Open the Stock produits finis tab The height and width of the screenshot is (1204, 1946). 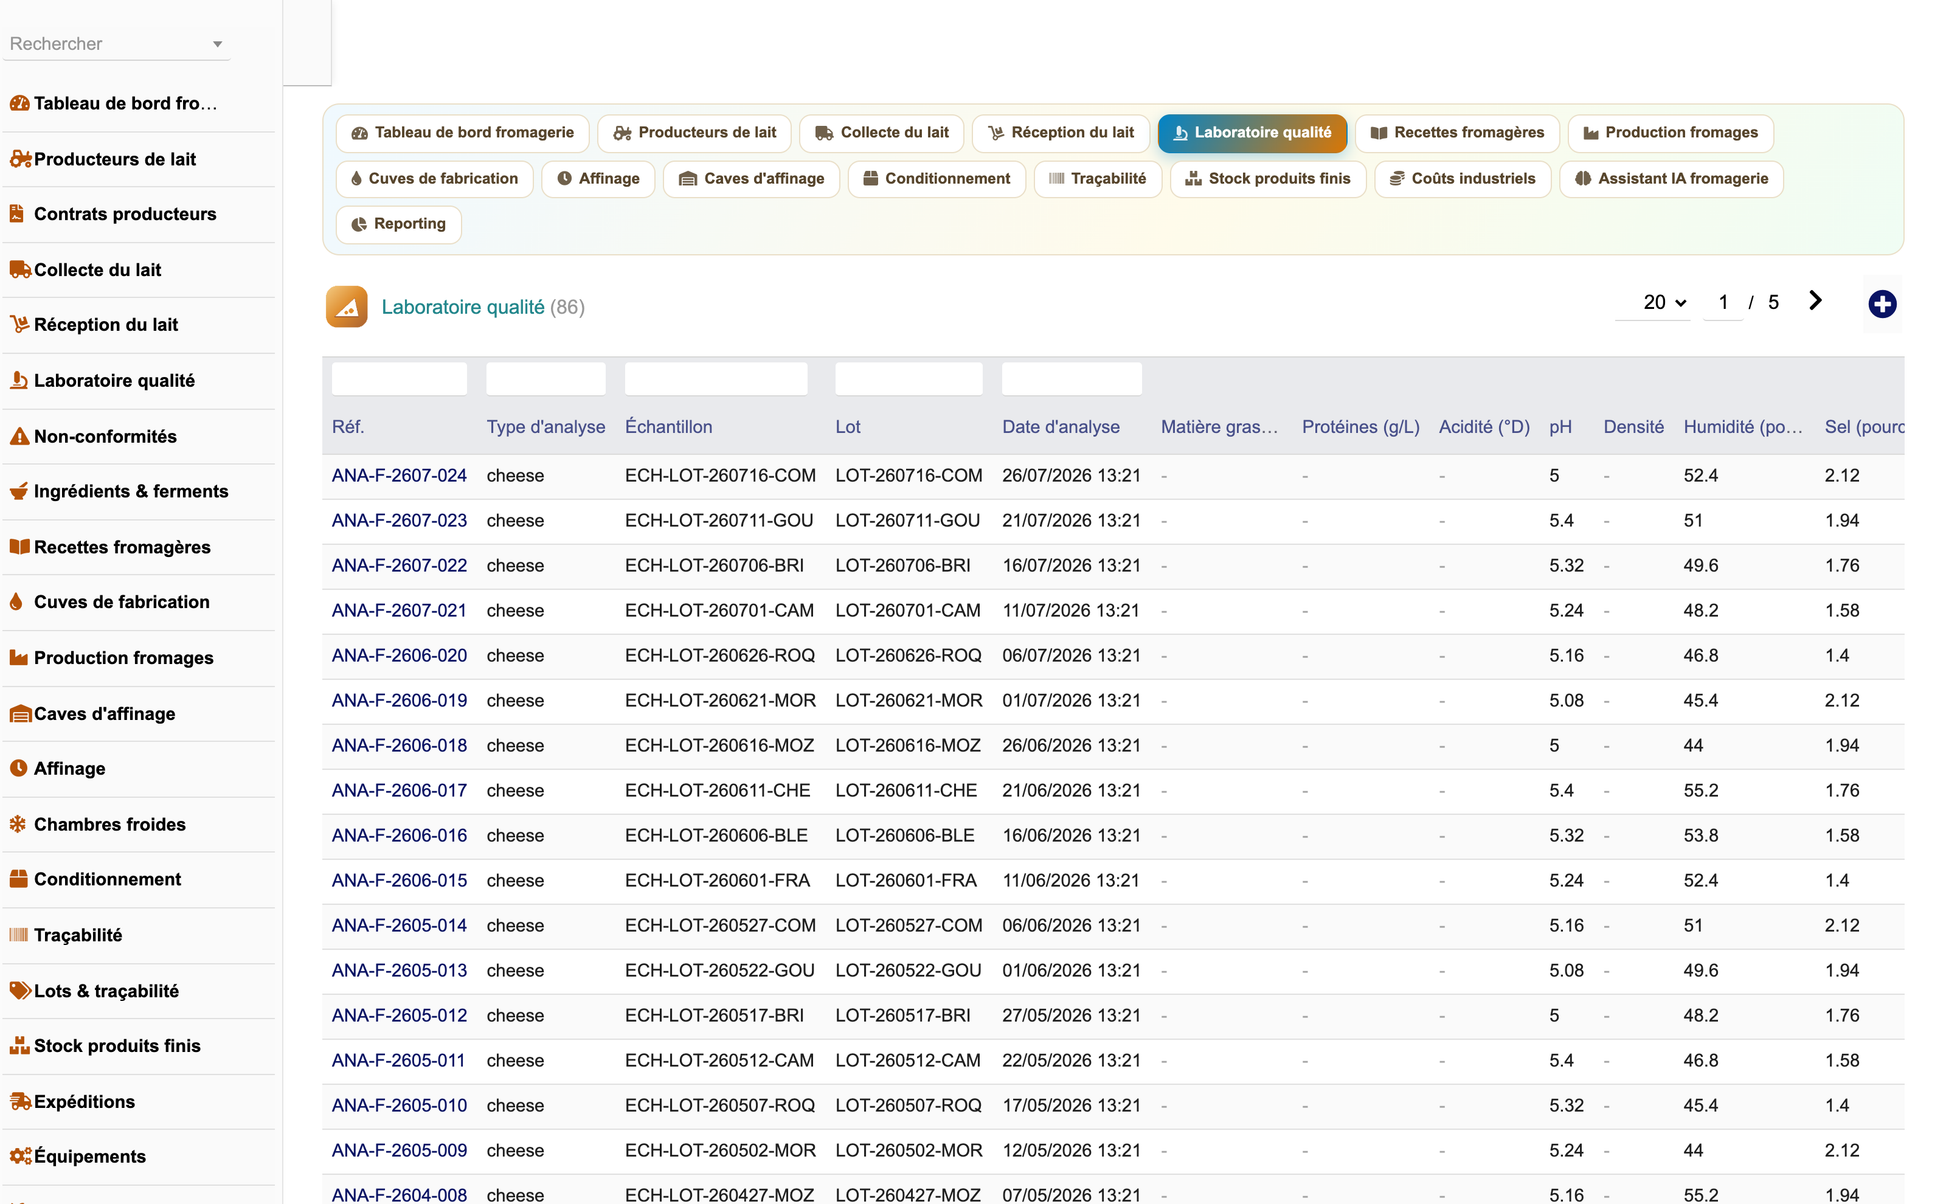(1268, 179)
